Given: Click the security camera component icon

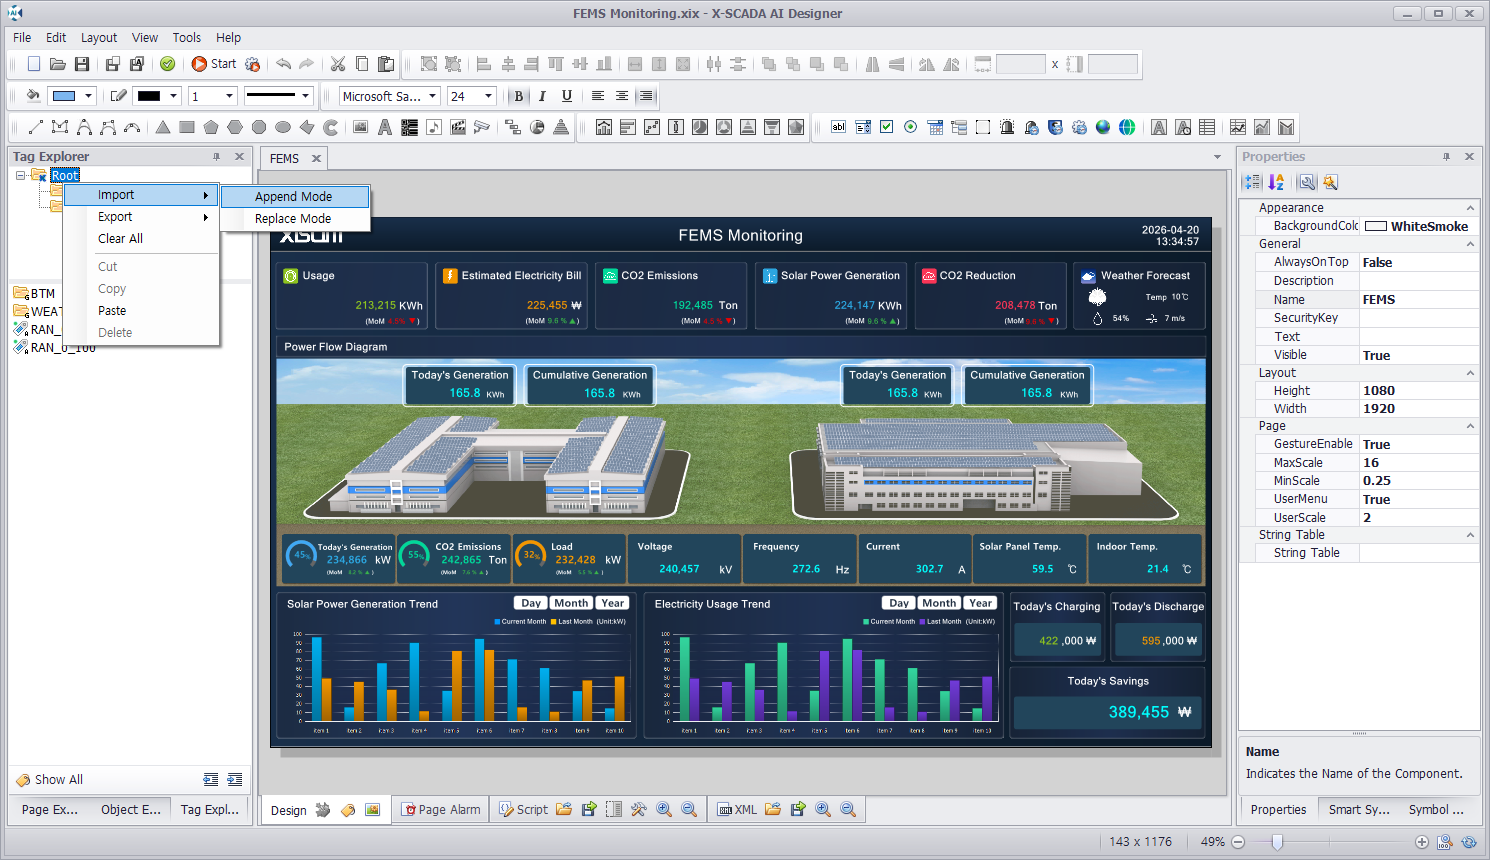Looking at the screenshot, I should pyautogui.click(x=482, y=127).
